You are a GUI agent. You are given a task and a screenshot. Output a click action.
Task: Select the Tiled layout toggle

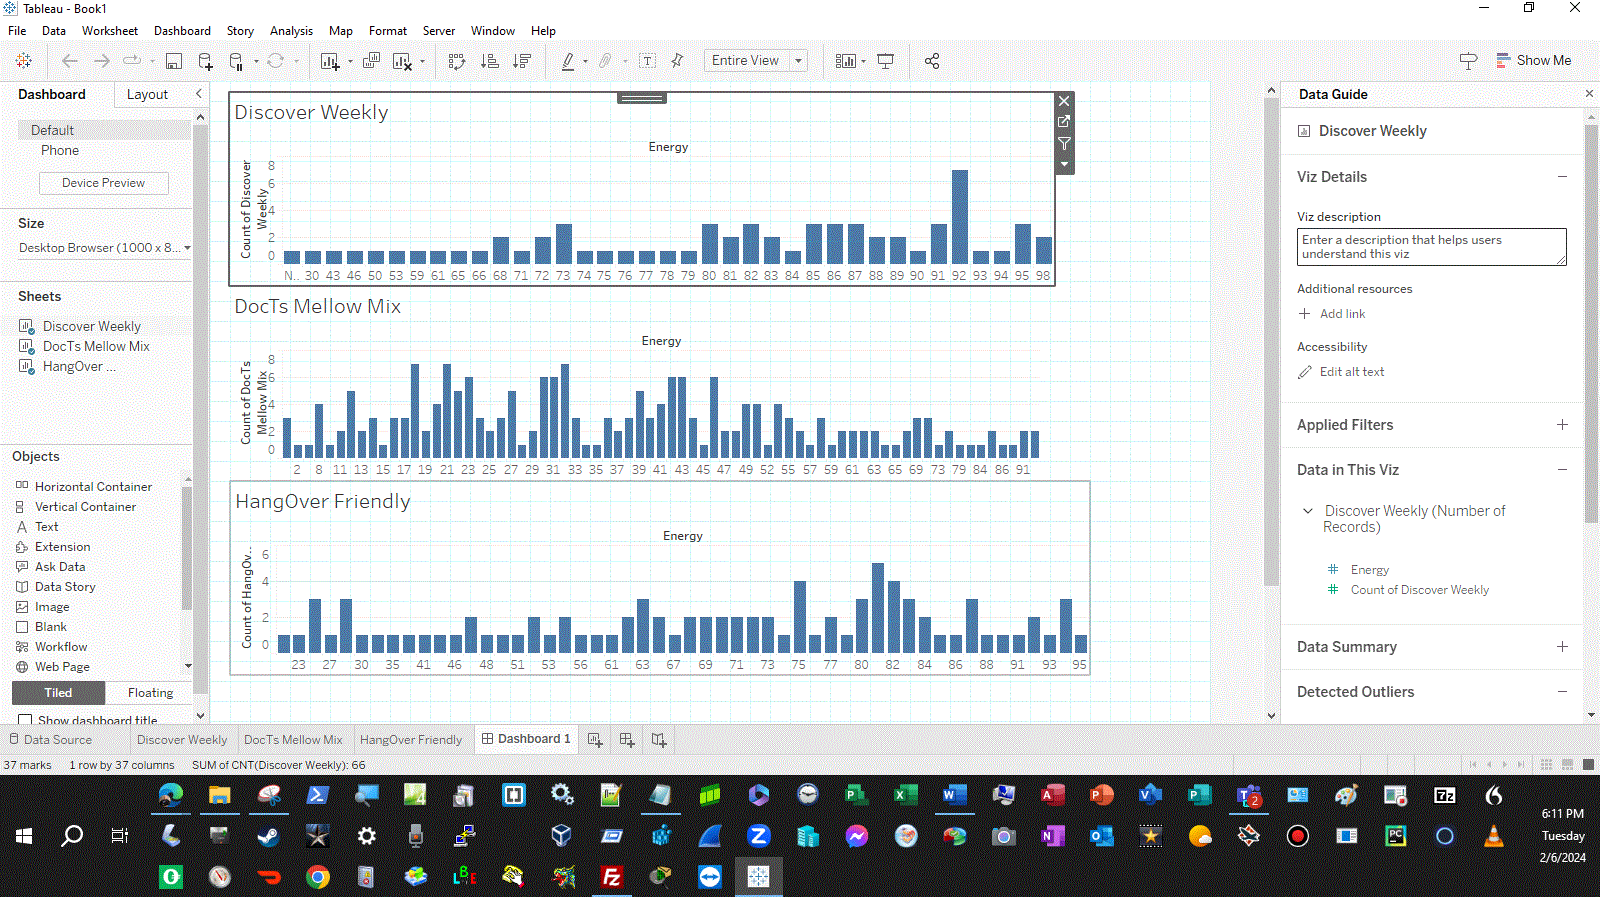coord(58,693)
